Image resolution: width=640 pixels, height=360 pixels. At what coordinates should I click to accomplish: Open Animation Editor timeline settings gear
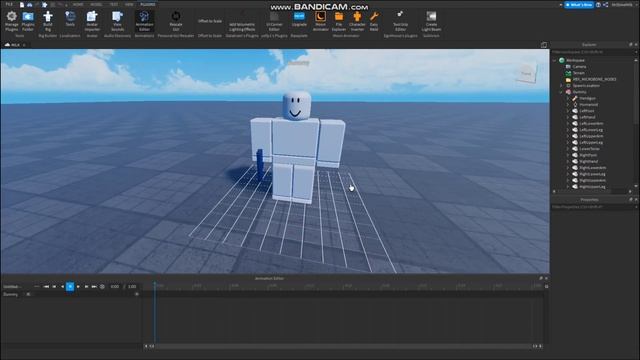pyautogui.click(x=547, y=287)
